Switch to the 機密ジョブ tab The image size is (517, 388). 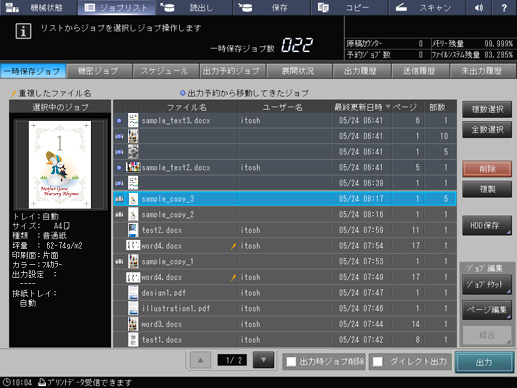tap(99, 71)
